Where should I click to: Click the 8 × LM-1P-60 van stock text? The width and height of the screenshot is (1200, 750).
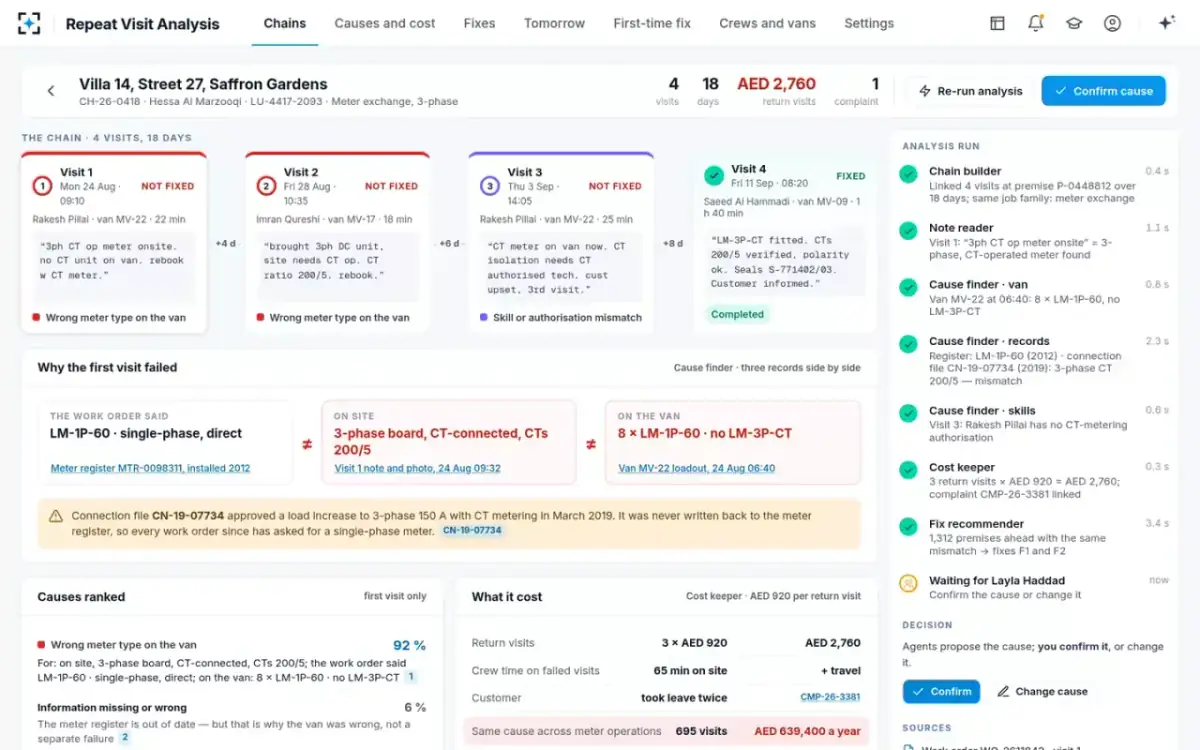[705, 434]
